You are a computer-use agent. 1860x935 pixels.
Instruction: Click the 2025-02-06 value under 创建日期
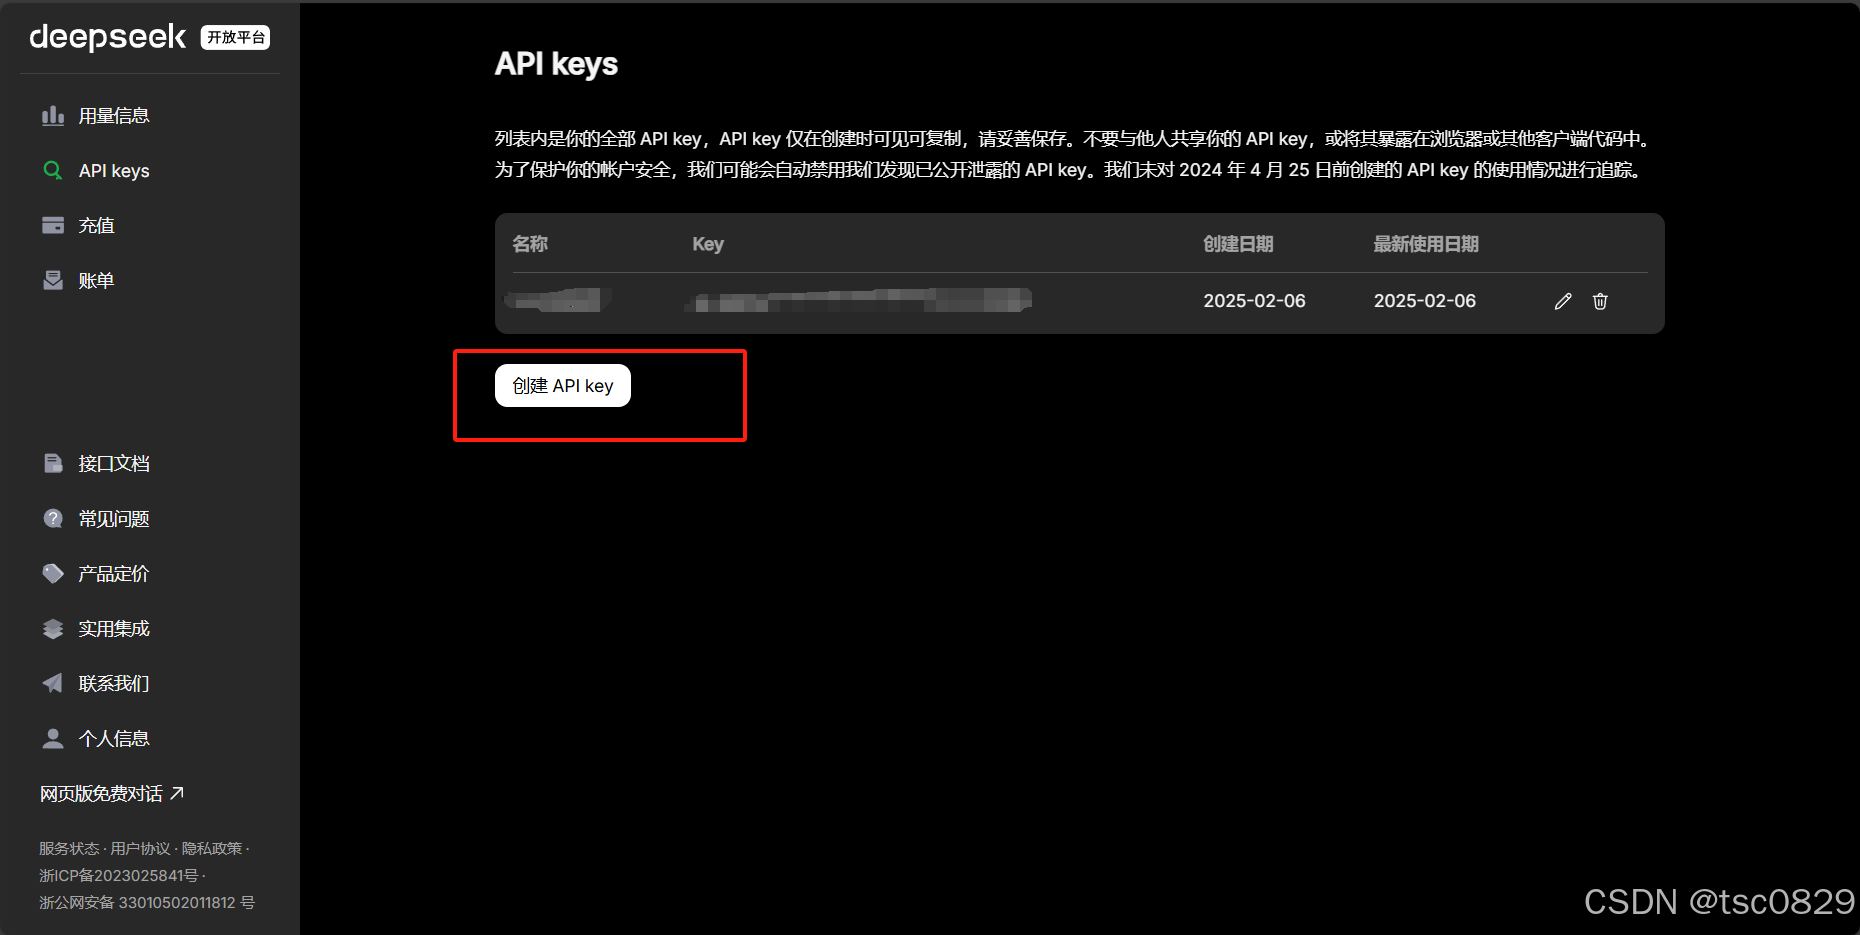pyautogui.click(x=1254, y=301)
